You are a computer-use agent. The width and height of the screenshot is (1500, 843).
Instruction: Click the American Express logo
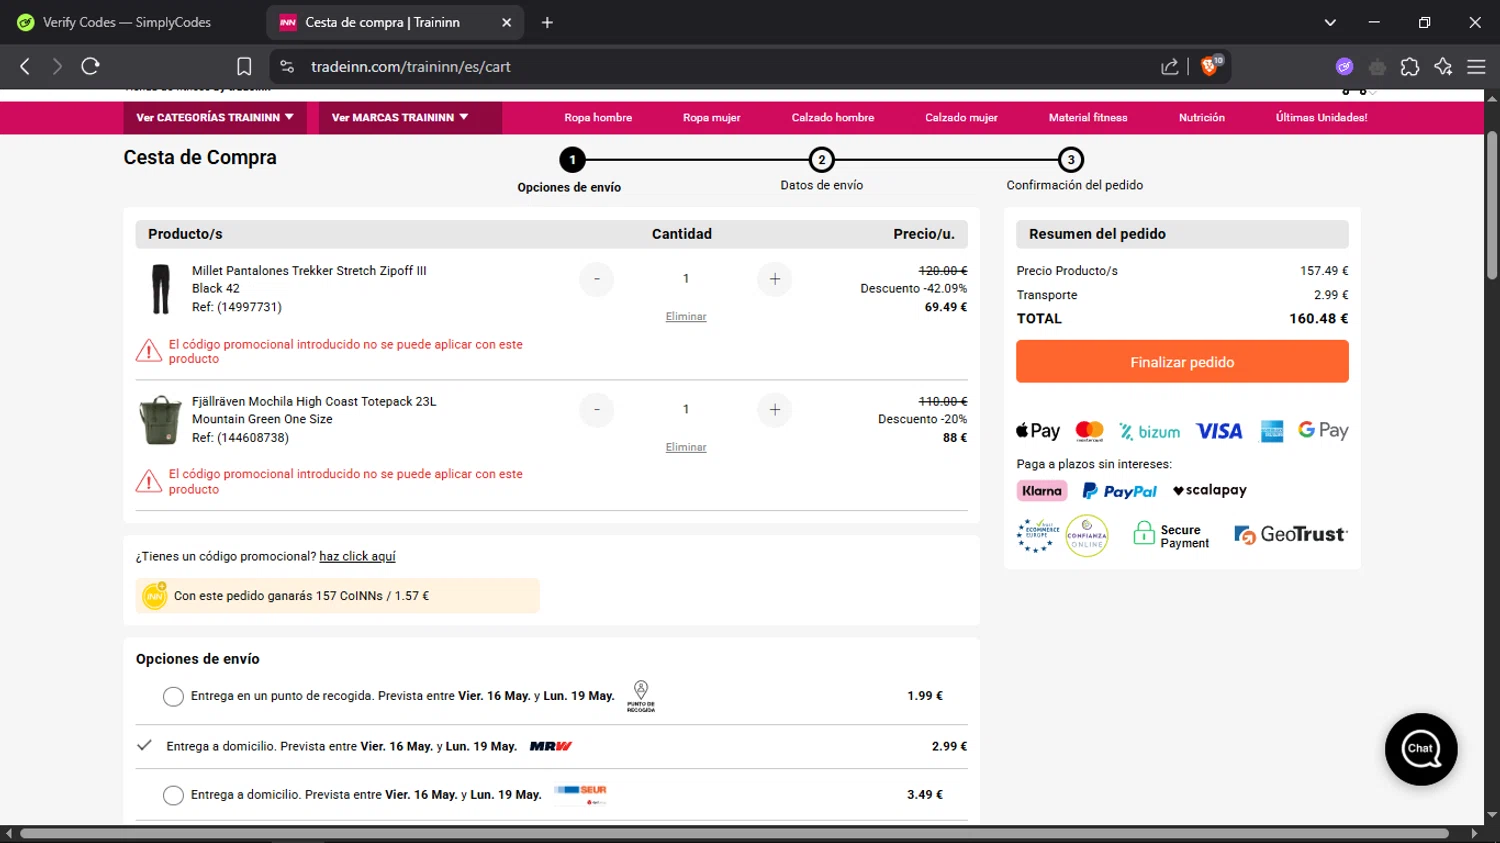(1272, 431)
